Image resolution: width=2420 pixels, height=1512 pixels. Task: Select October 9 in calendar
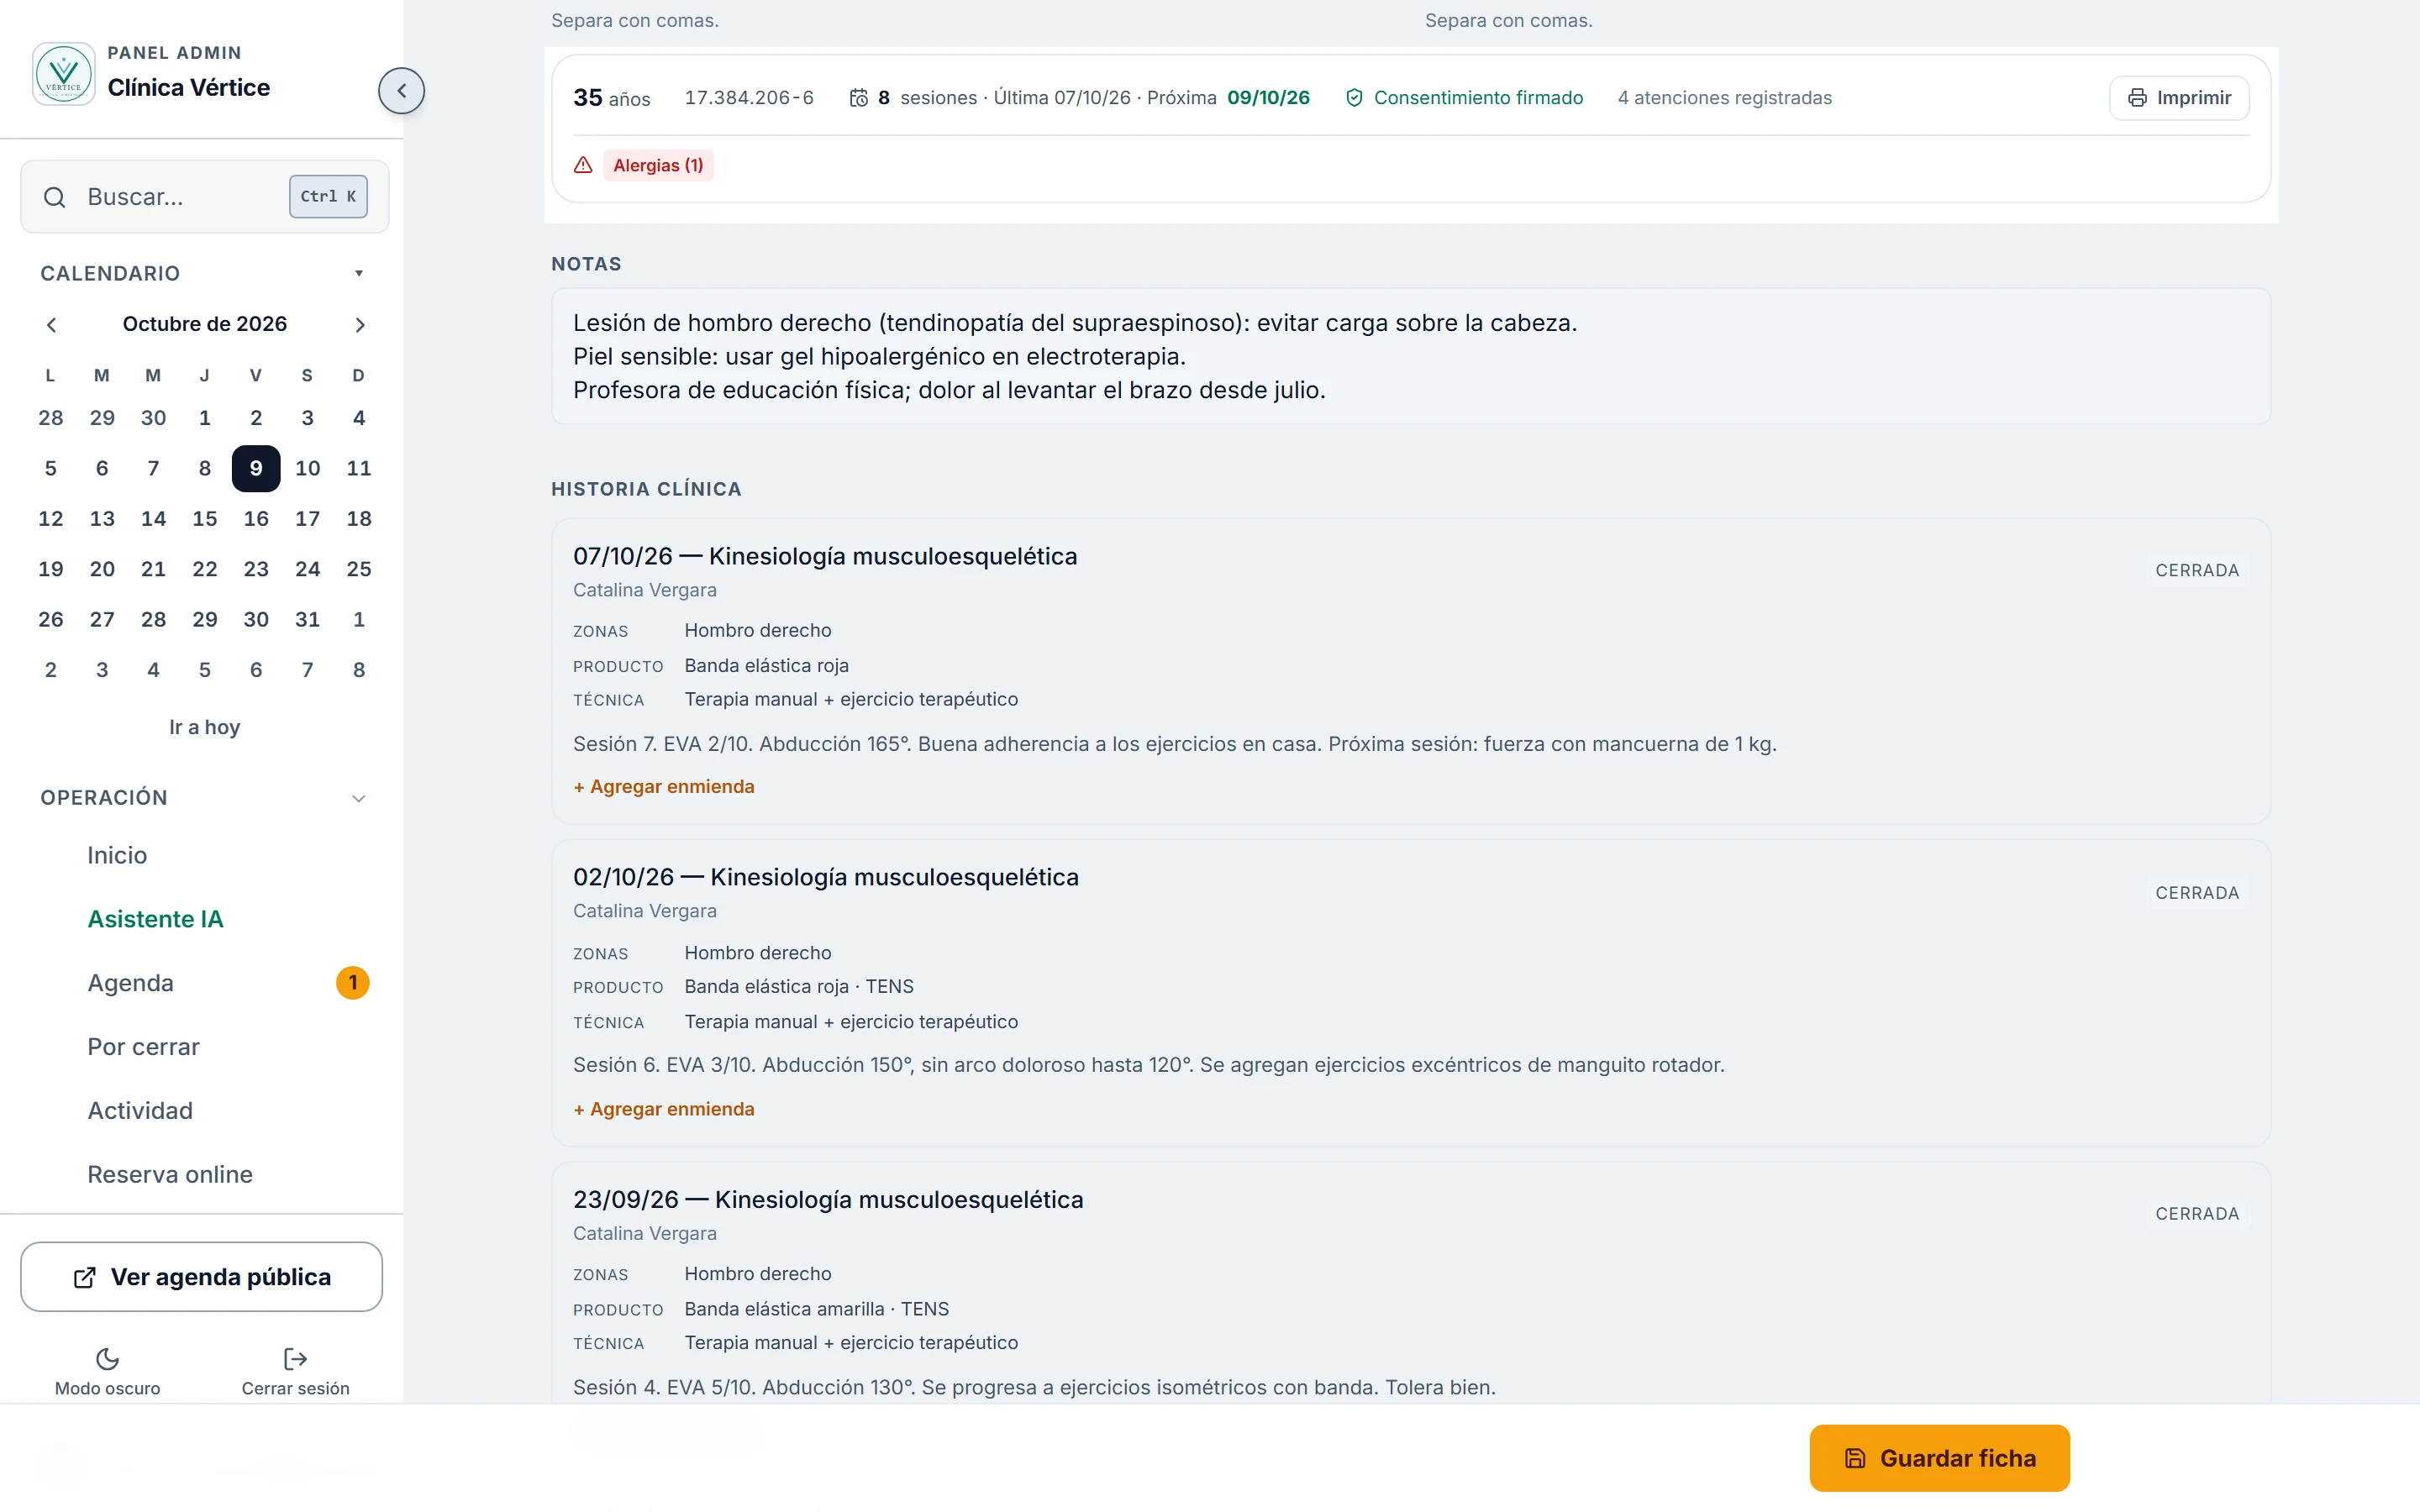(x=256, y=468)
